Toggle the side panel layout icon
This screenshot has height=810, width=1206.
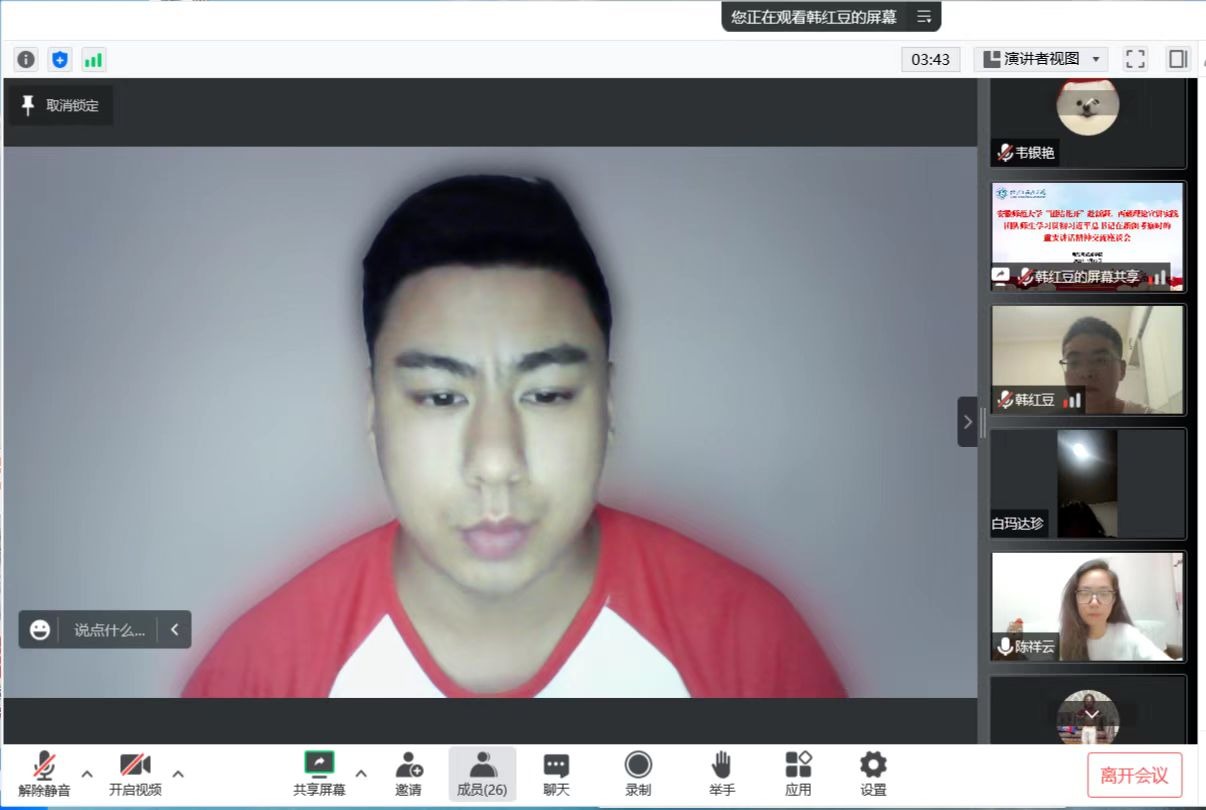1178,59
